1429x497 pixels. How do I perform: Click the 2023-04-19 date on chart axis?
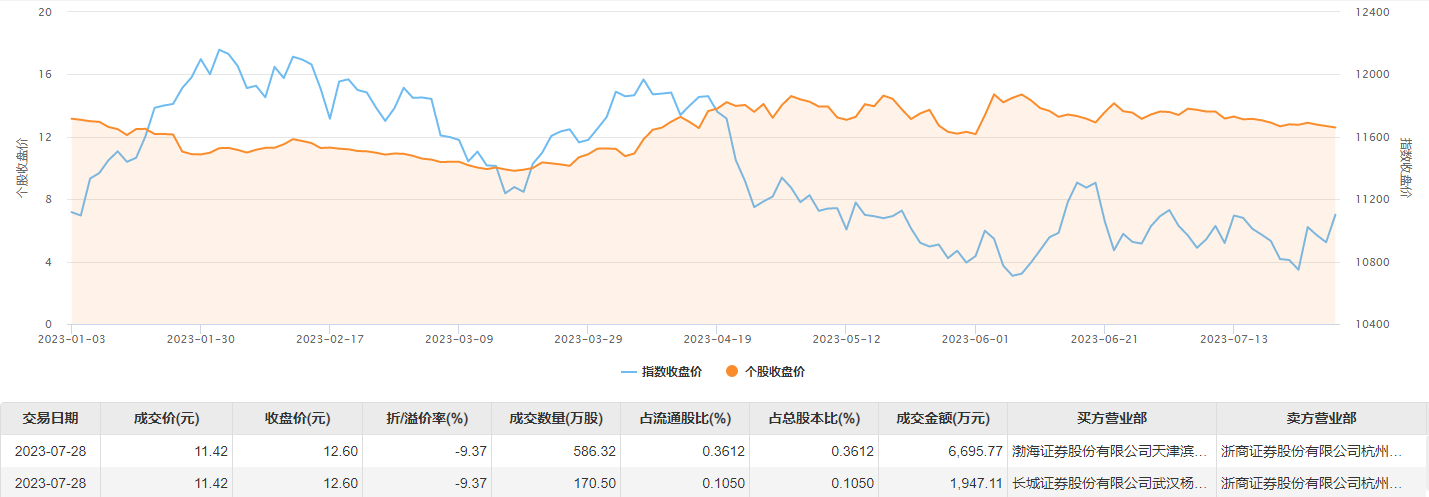point(716,339)
